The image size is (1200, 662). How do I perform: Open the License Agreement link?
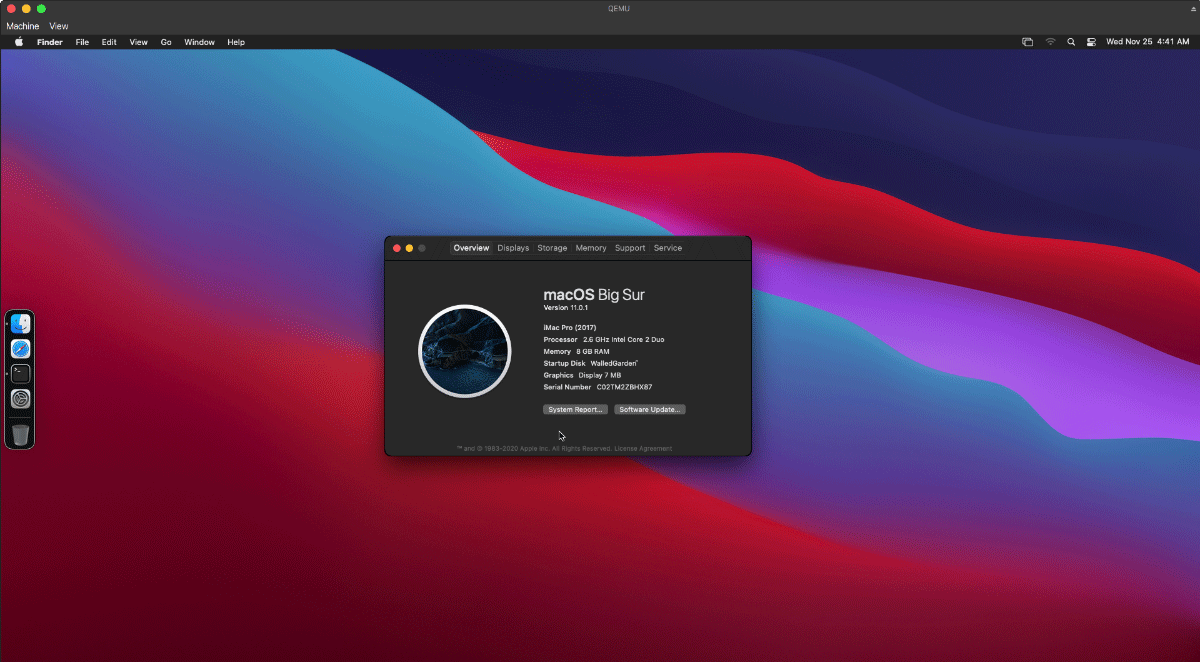coord(643,449)
